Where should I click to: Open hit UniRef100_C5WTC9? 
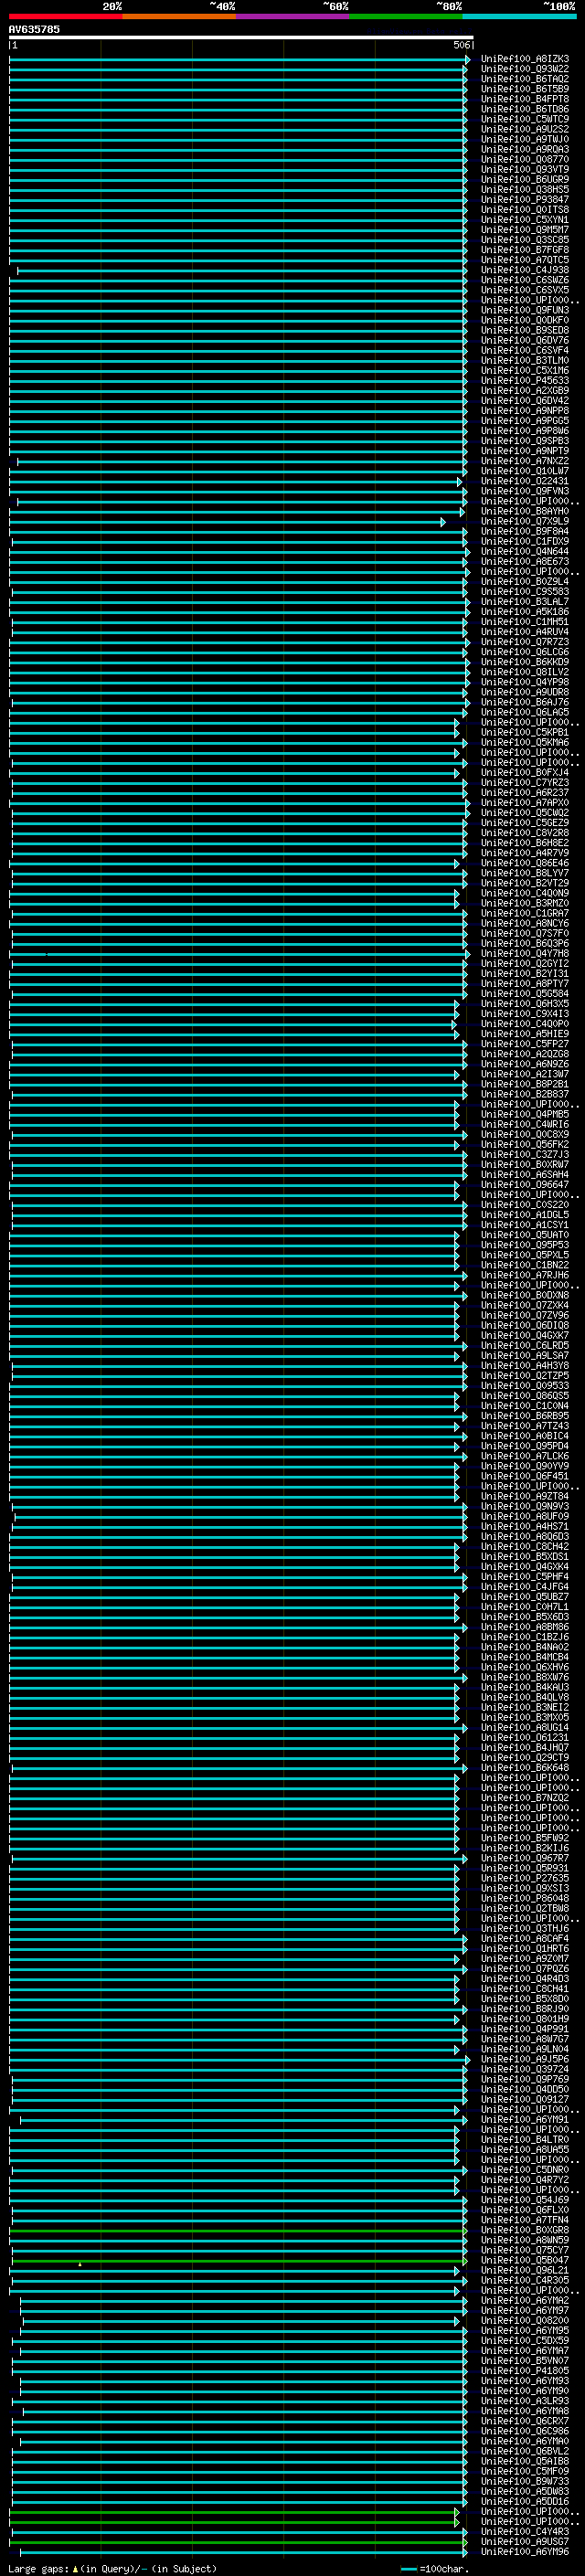coord(525,119)
